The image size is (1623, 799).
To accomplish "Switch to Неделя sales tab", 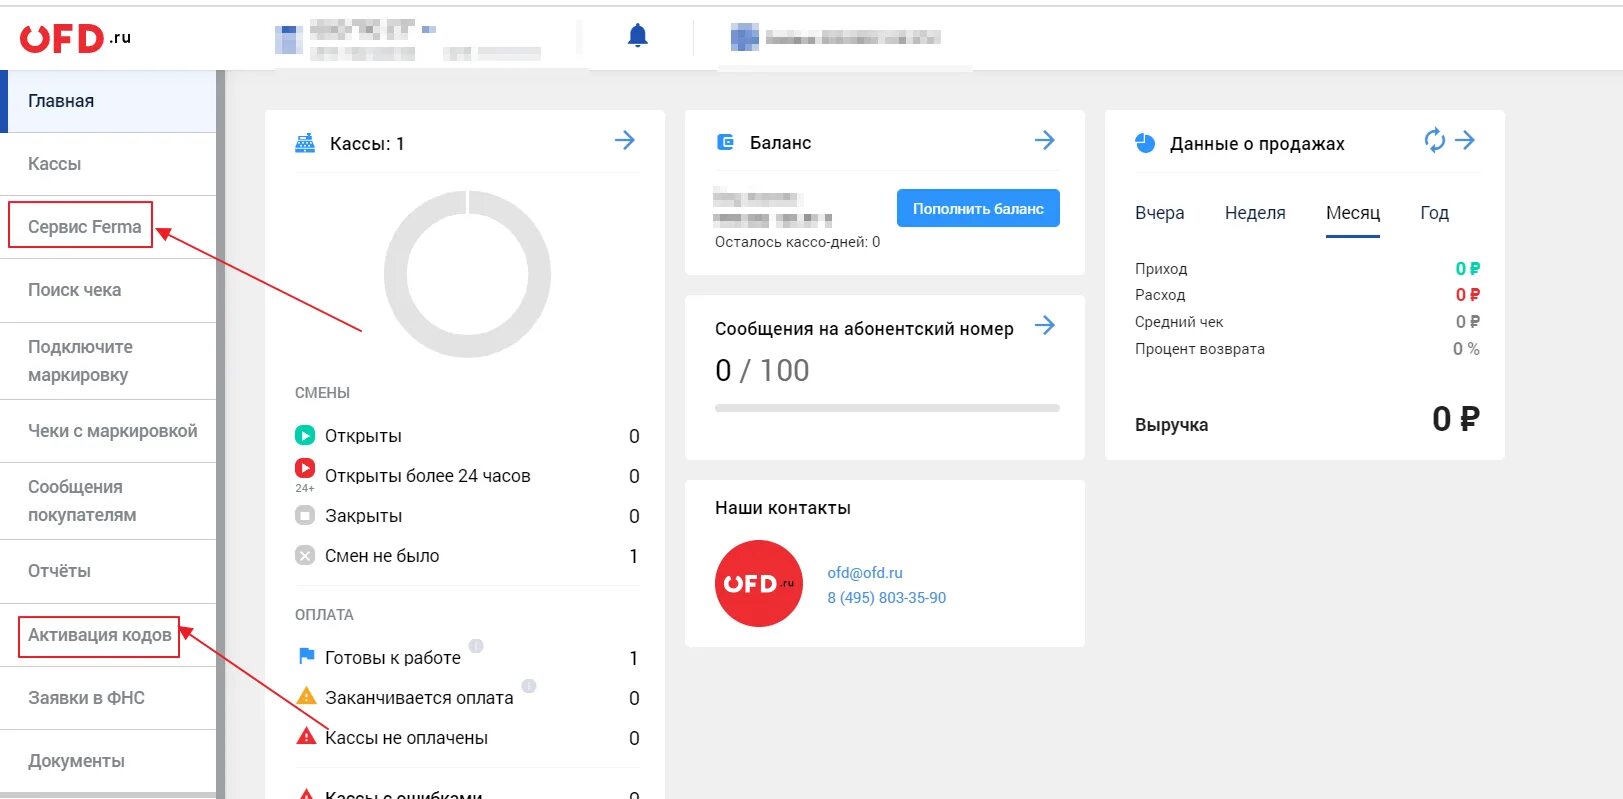I will pyautogui.click(x=1255, y=213).
